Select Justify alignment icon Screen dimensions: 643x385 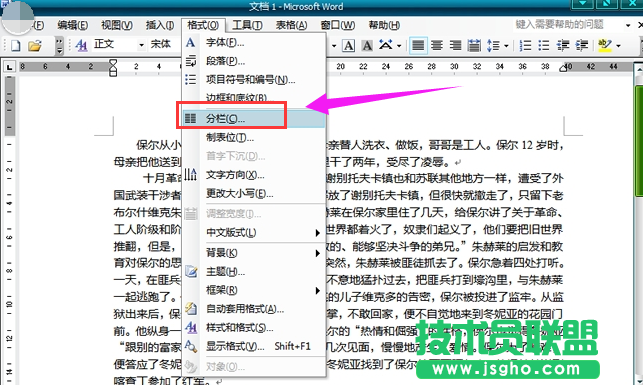tap(418, 46)
